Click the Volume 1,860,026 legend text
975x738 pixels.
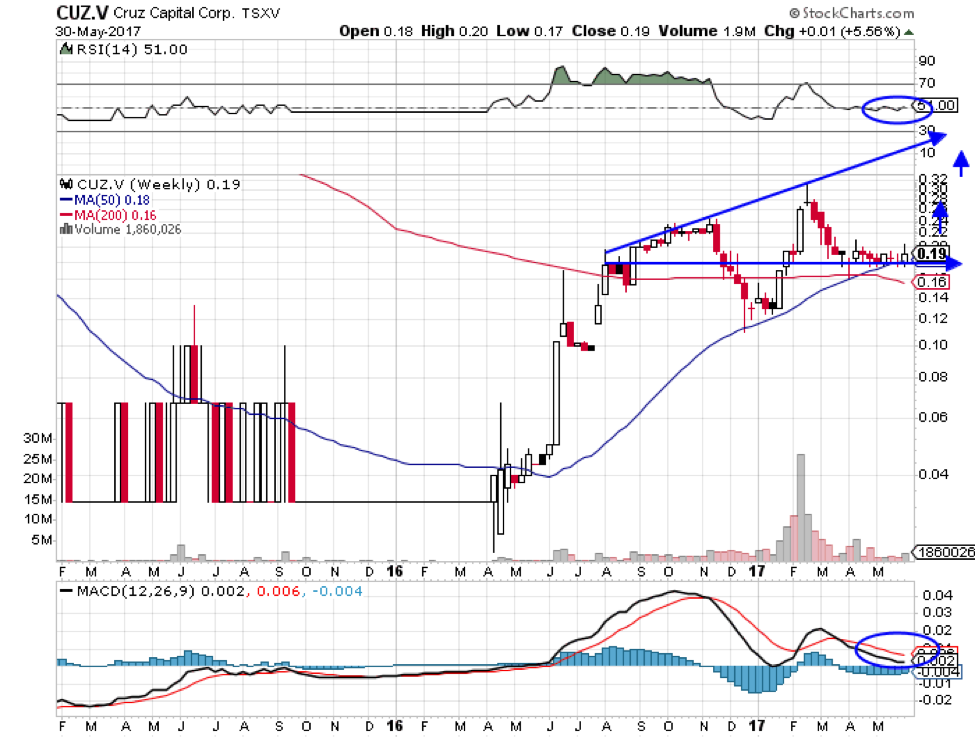pyautogui.click(x=127, y=229)
